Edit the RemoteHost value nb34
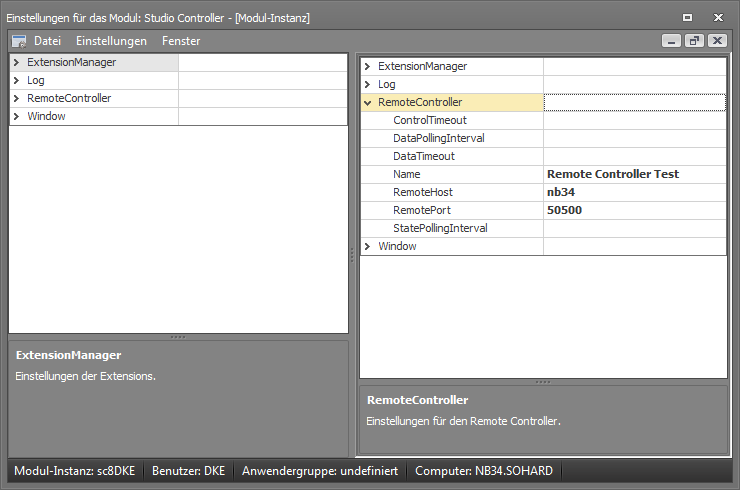The image size is (740, 490). (635, 192)
